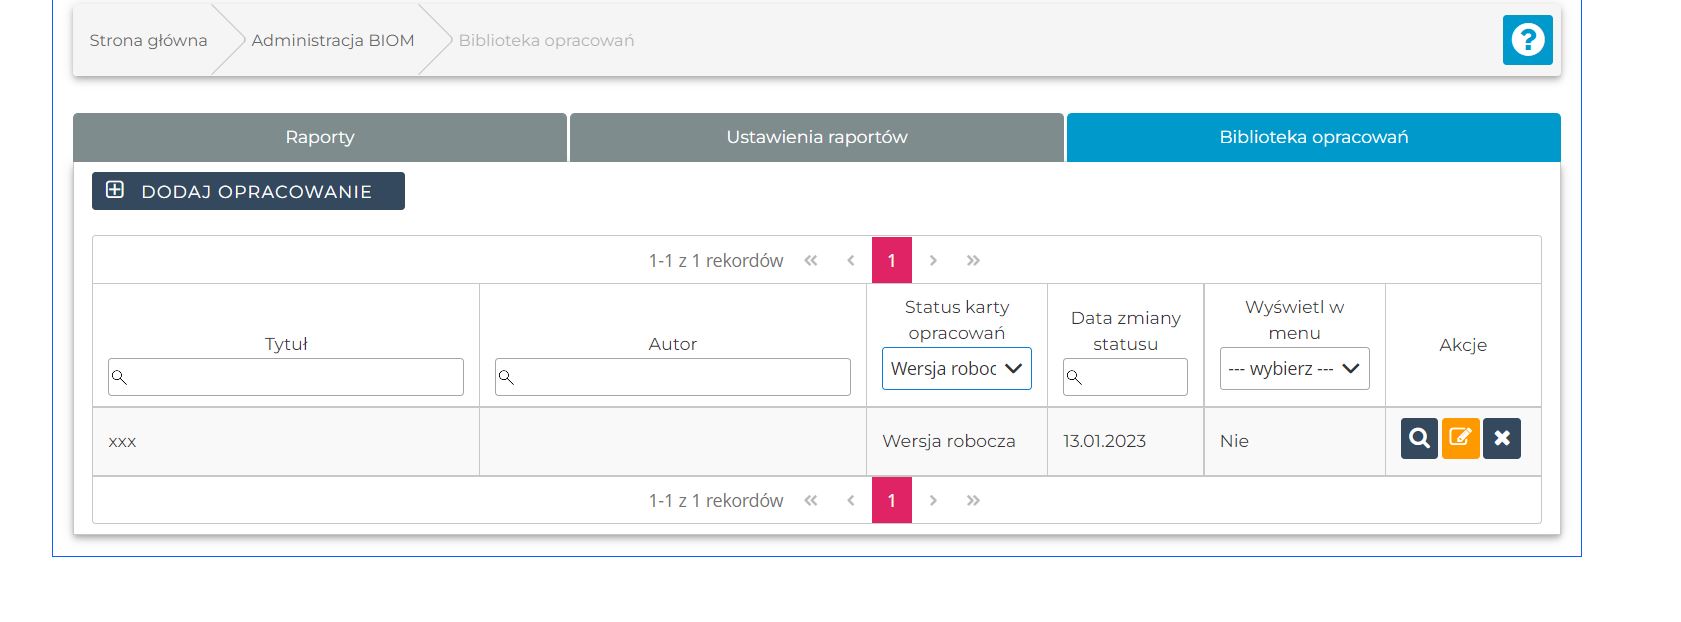Click the blue help question mark icon
Screen dimensions: 1681x622
click(x=1527, y=40)
